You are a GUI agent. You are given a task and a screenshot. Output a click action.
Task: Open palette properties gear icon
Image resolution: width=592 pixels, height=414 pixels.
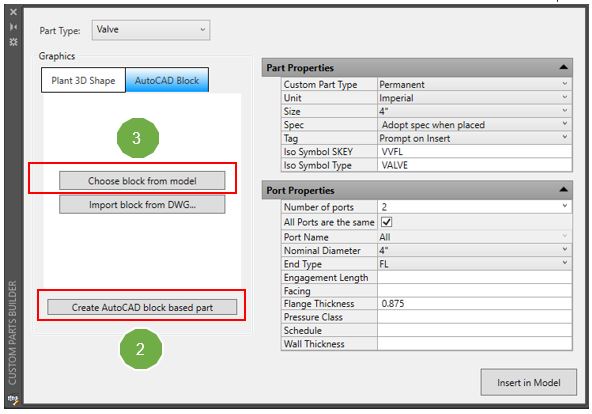coord(13,42)
